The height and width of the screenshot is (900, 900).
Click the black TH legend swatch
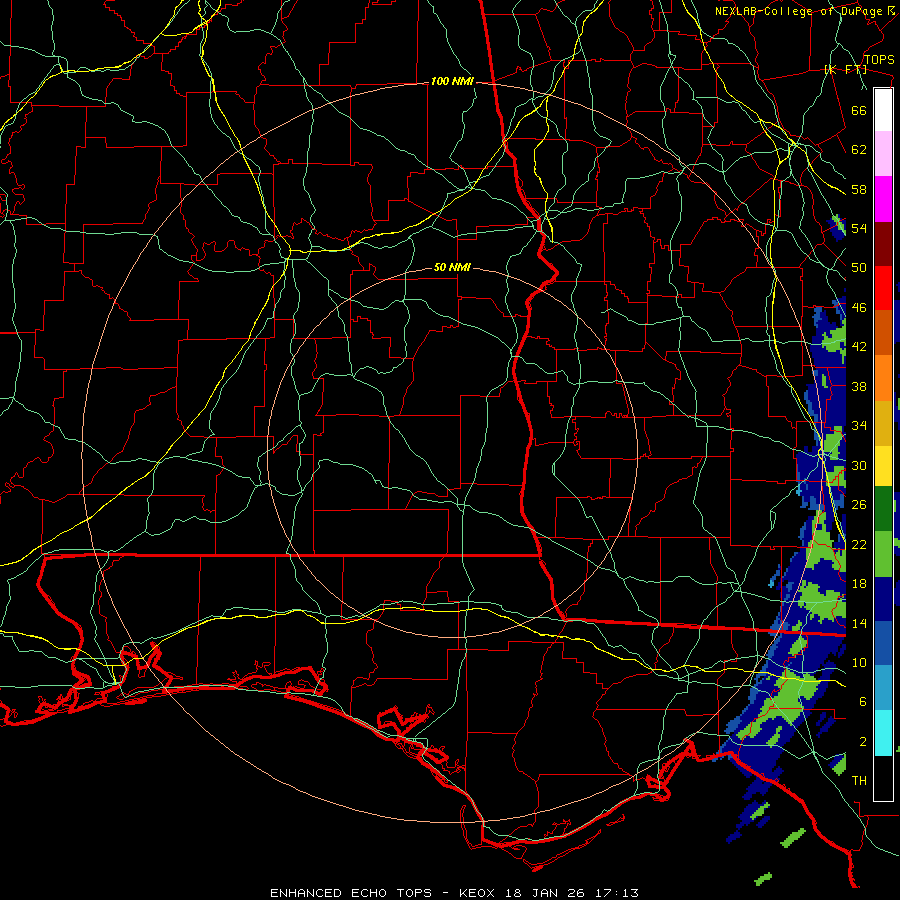pos(883,778)
